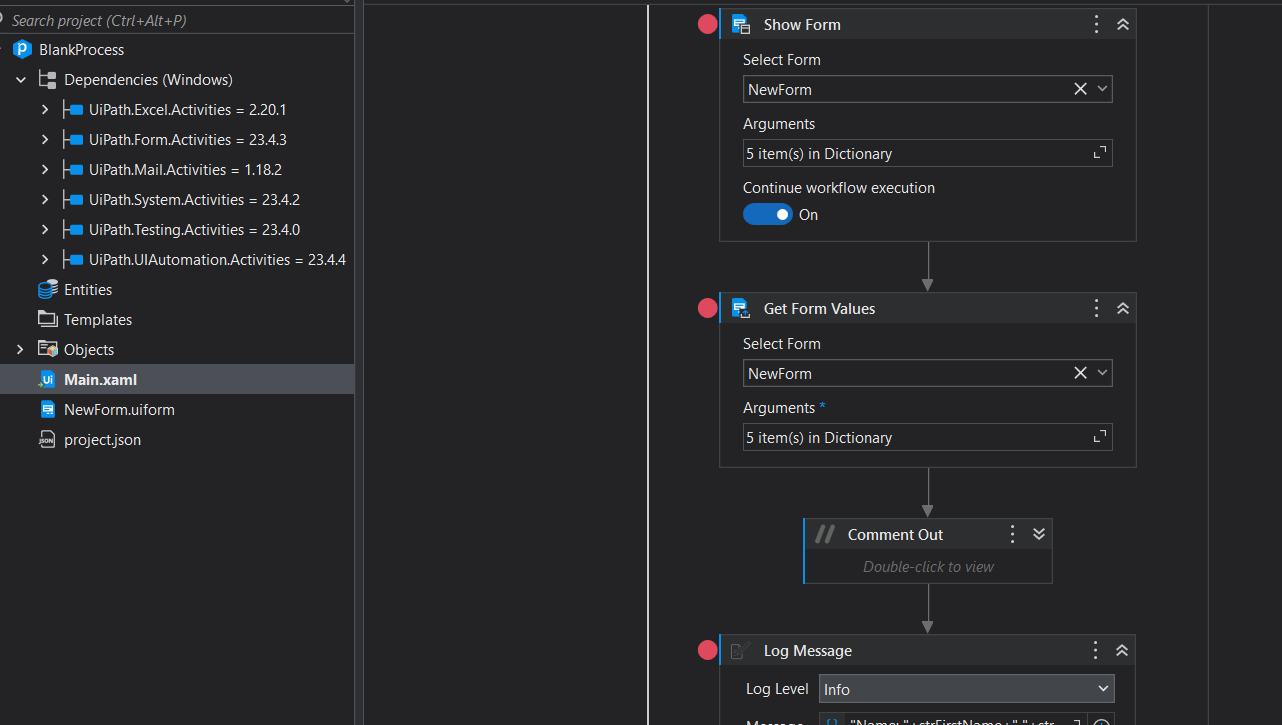
Task: Open the Select Form dropdown arrow in Show Form
Action: click(x=1102, y=89)
